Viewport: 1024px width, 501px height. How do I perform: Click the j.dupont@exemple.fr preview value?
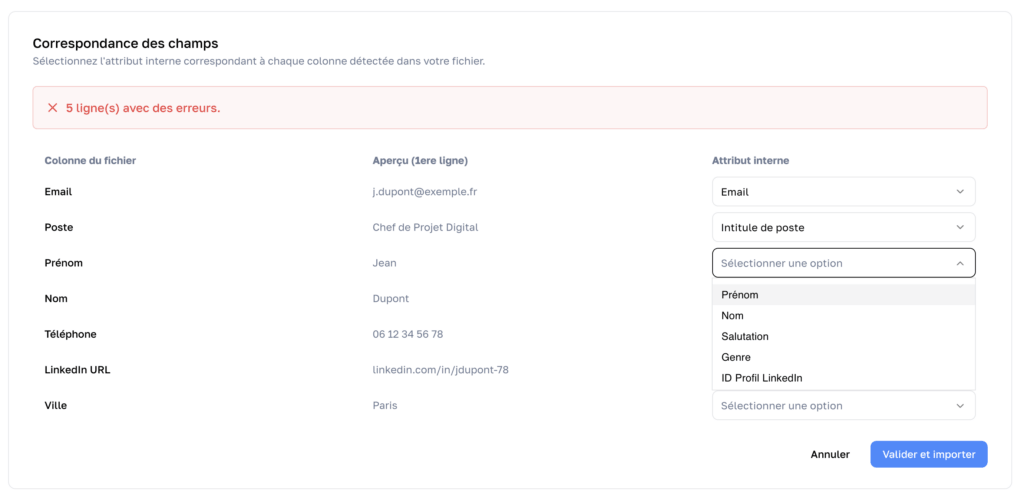(x=425, y=192)
